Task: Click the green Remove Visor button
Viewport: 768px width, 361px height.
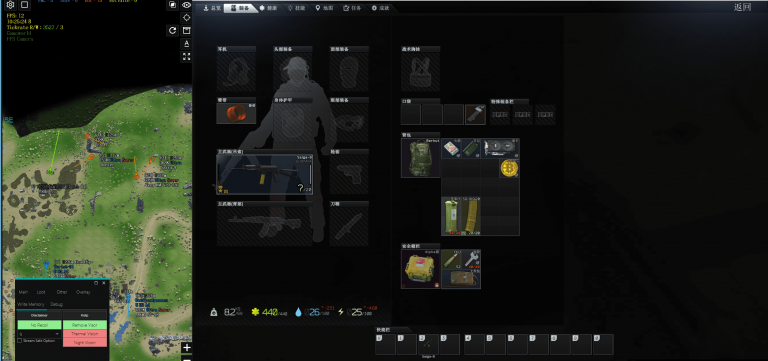Action: [x=85, y=325]
